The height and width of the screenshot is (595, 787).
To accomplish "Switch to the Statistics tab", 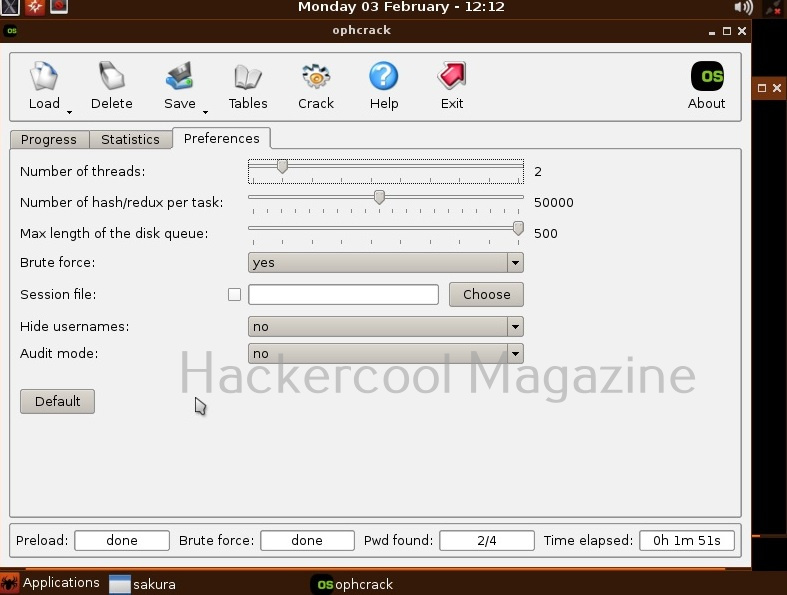I will coord(130,139).
